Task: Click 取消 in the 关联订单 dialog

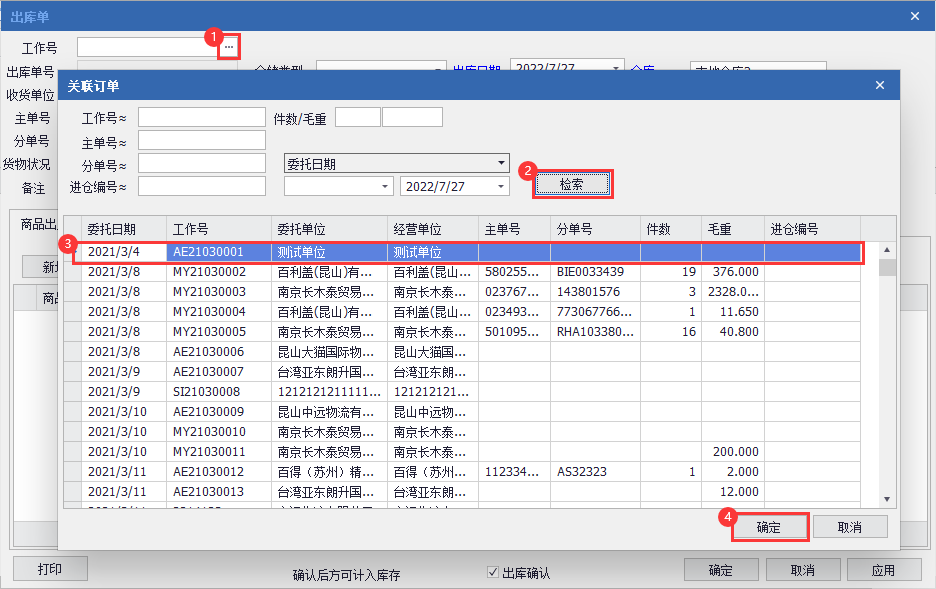Action: [x=849, y=527]
